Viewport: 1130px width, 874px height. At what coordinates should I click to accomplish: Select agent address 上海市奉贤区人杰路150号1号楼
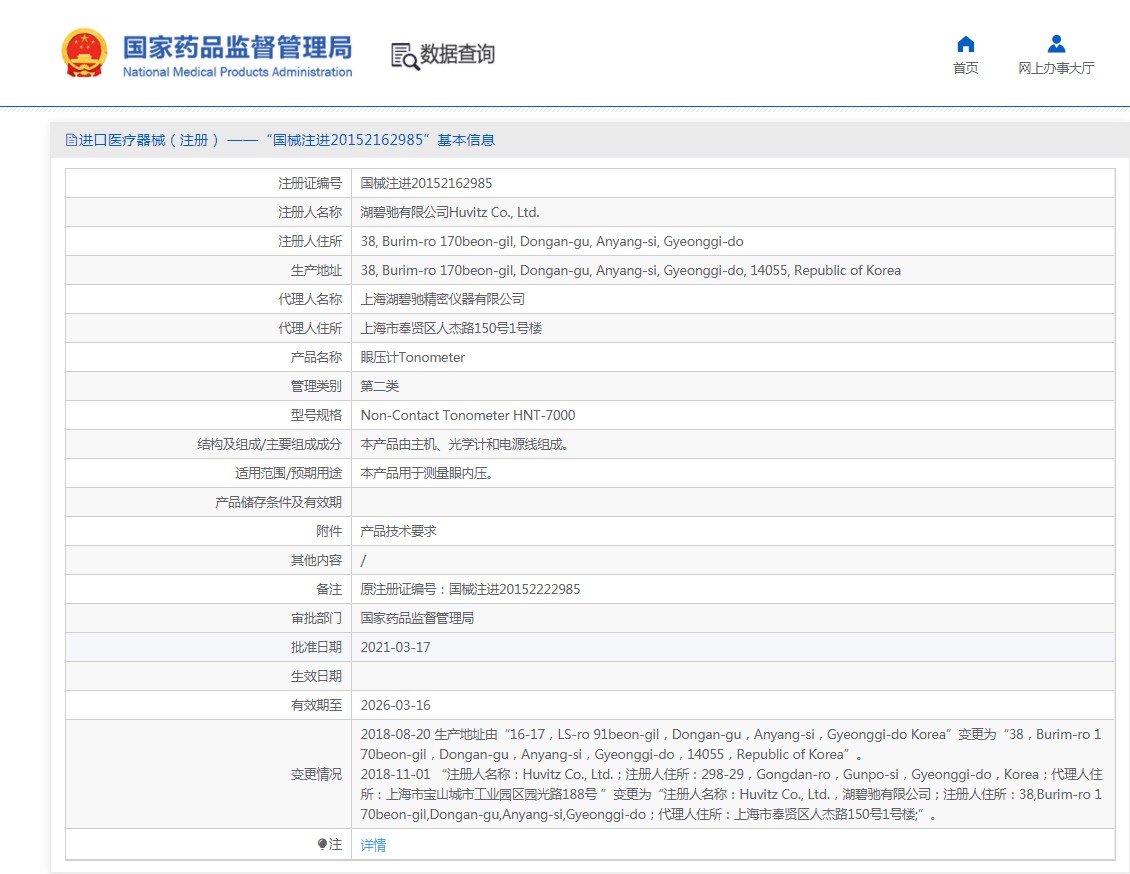click(x=451, y=329)
